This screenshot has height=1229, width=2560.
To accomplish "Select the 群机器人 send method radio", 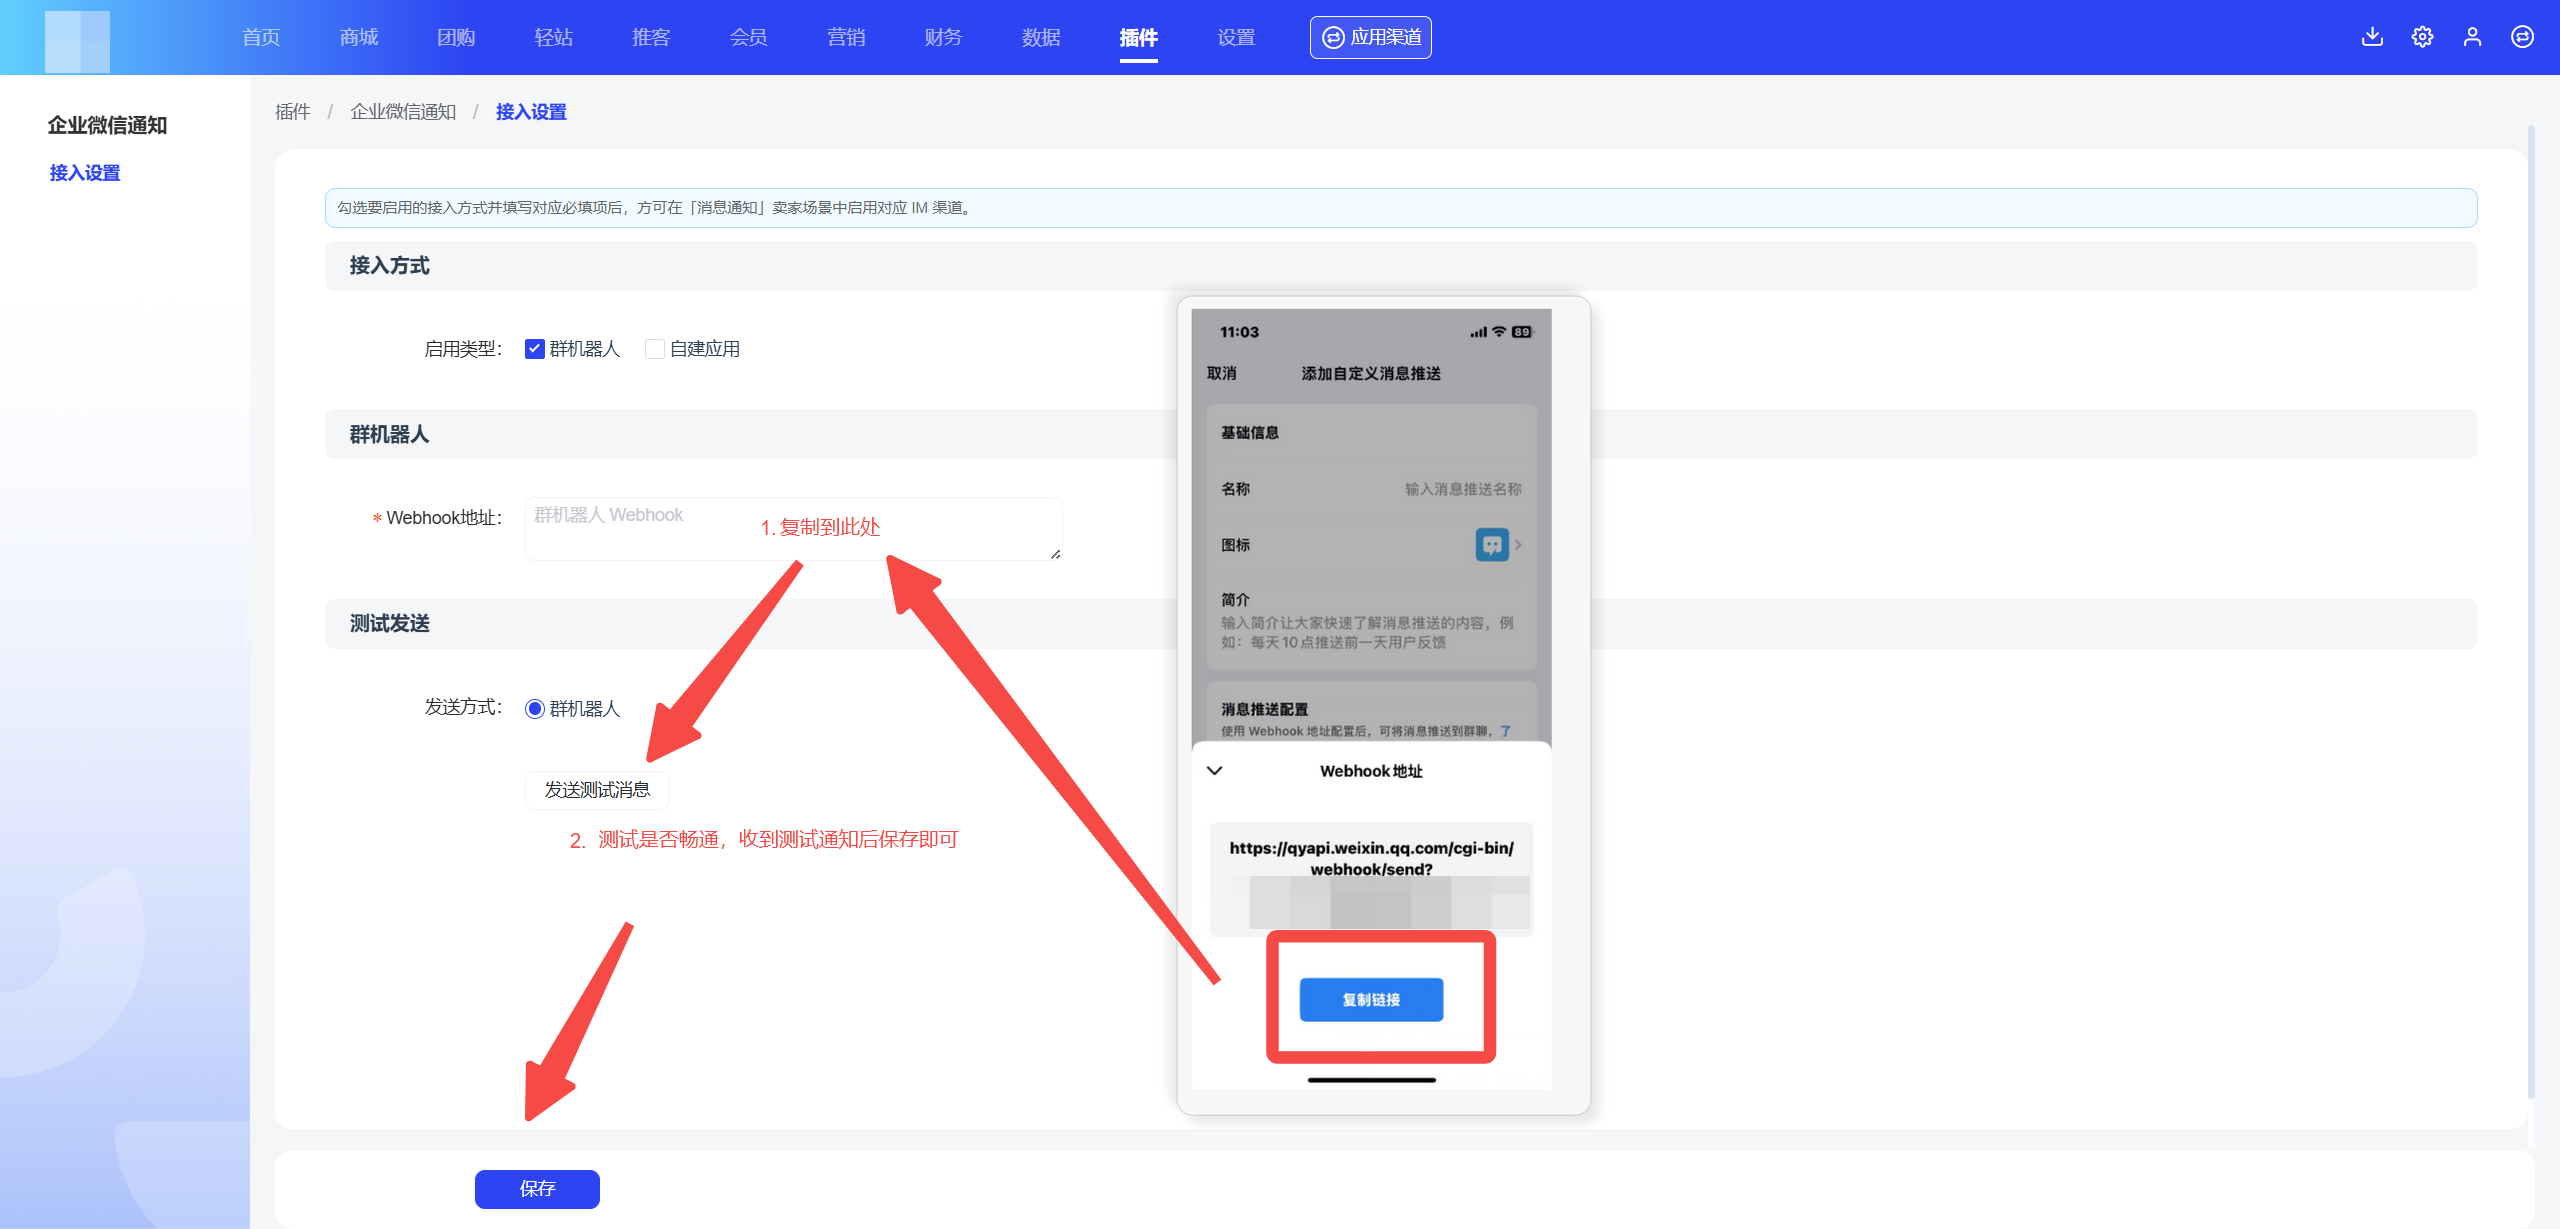I will click(x=535, y=709).
